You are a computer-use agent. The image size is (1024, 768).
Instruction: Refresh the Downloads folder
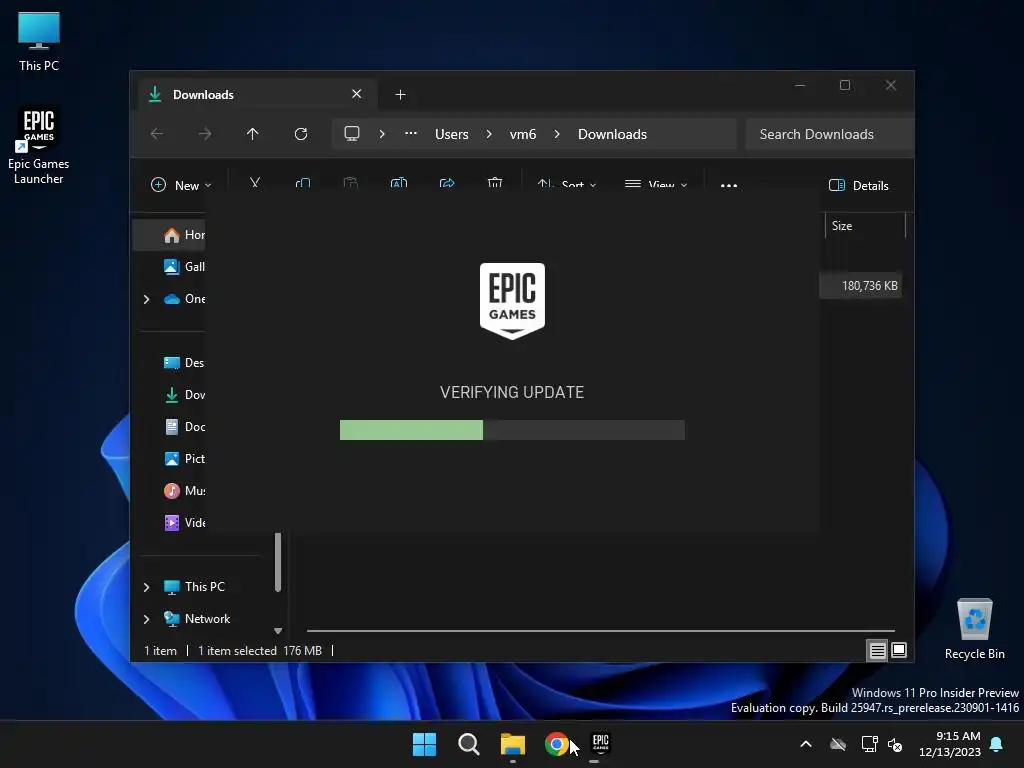point(301,134)
